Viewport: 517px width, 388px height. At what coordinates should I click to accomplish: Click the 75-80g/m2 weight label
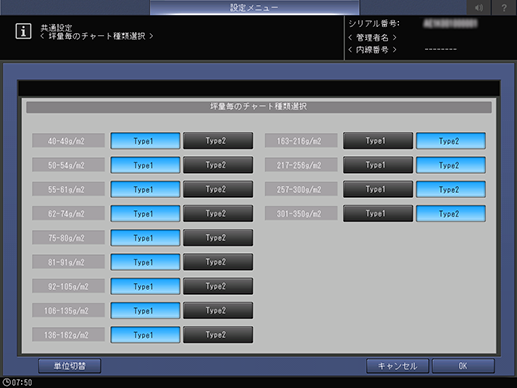(68, 238)
